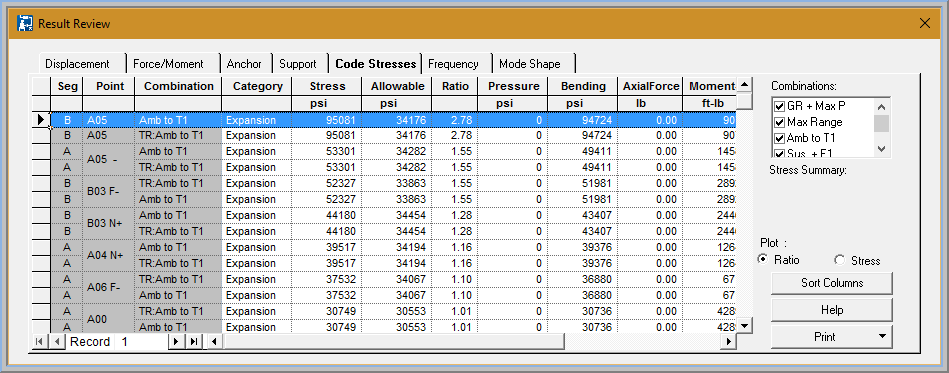Image resolution: width=949 pixels, height=373 pixels.
Task: Click the bending value 36880 in TR:Amb to T1 row
Action: point(582,279)
